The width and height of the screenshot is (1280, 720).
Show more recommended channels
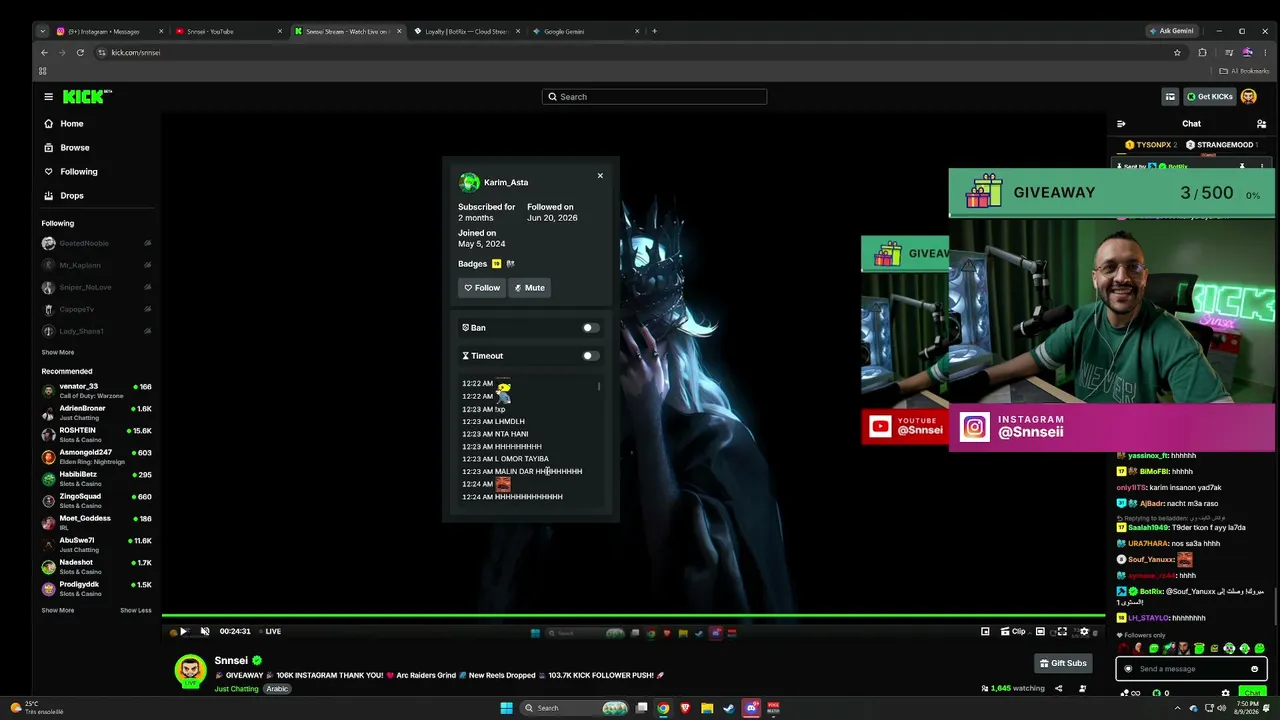58,610
